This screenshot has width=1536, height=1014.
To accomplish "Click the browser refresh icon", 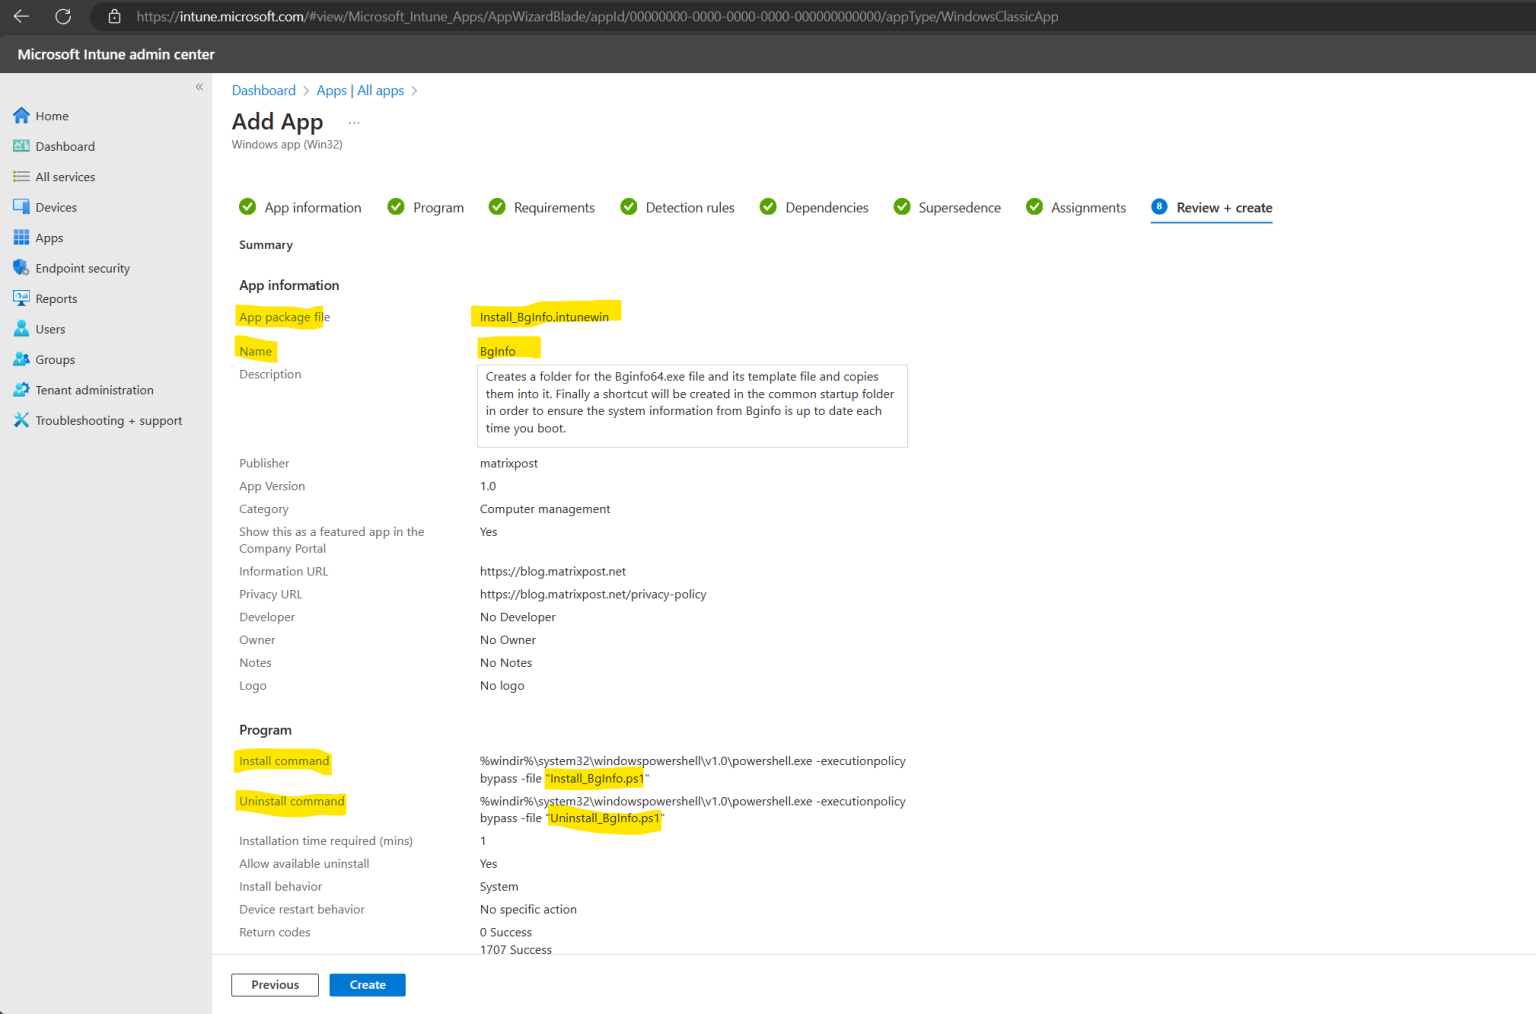I will click(x=63, y=16).
